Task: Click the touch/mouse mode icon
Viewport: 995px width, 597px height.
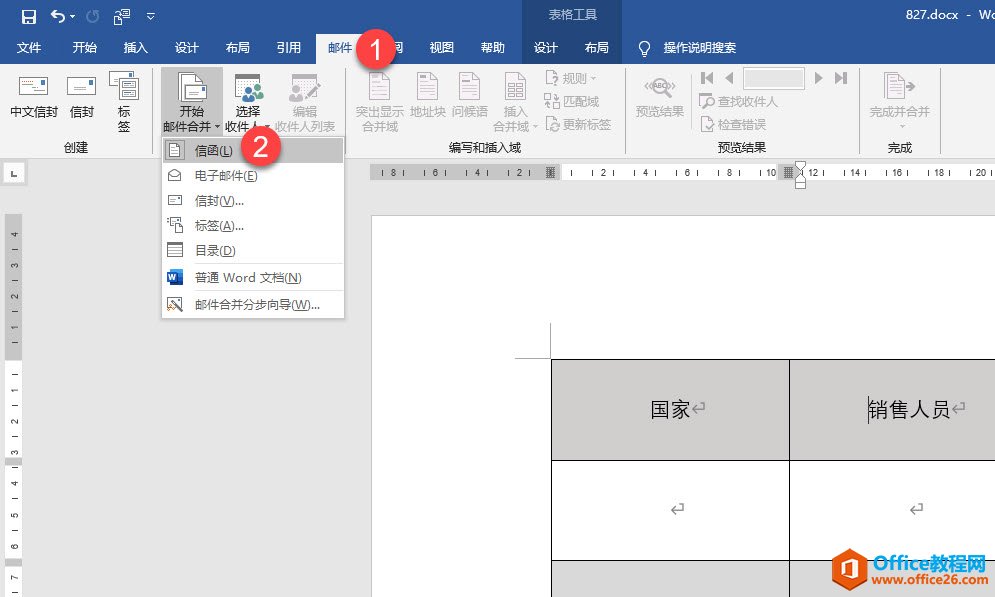Action: pyautogui.click(x=121, y=16)
